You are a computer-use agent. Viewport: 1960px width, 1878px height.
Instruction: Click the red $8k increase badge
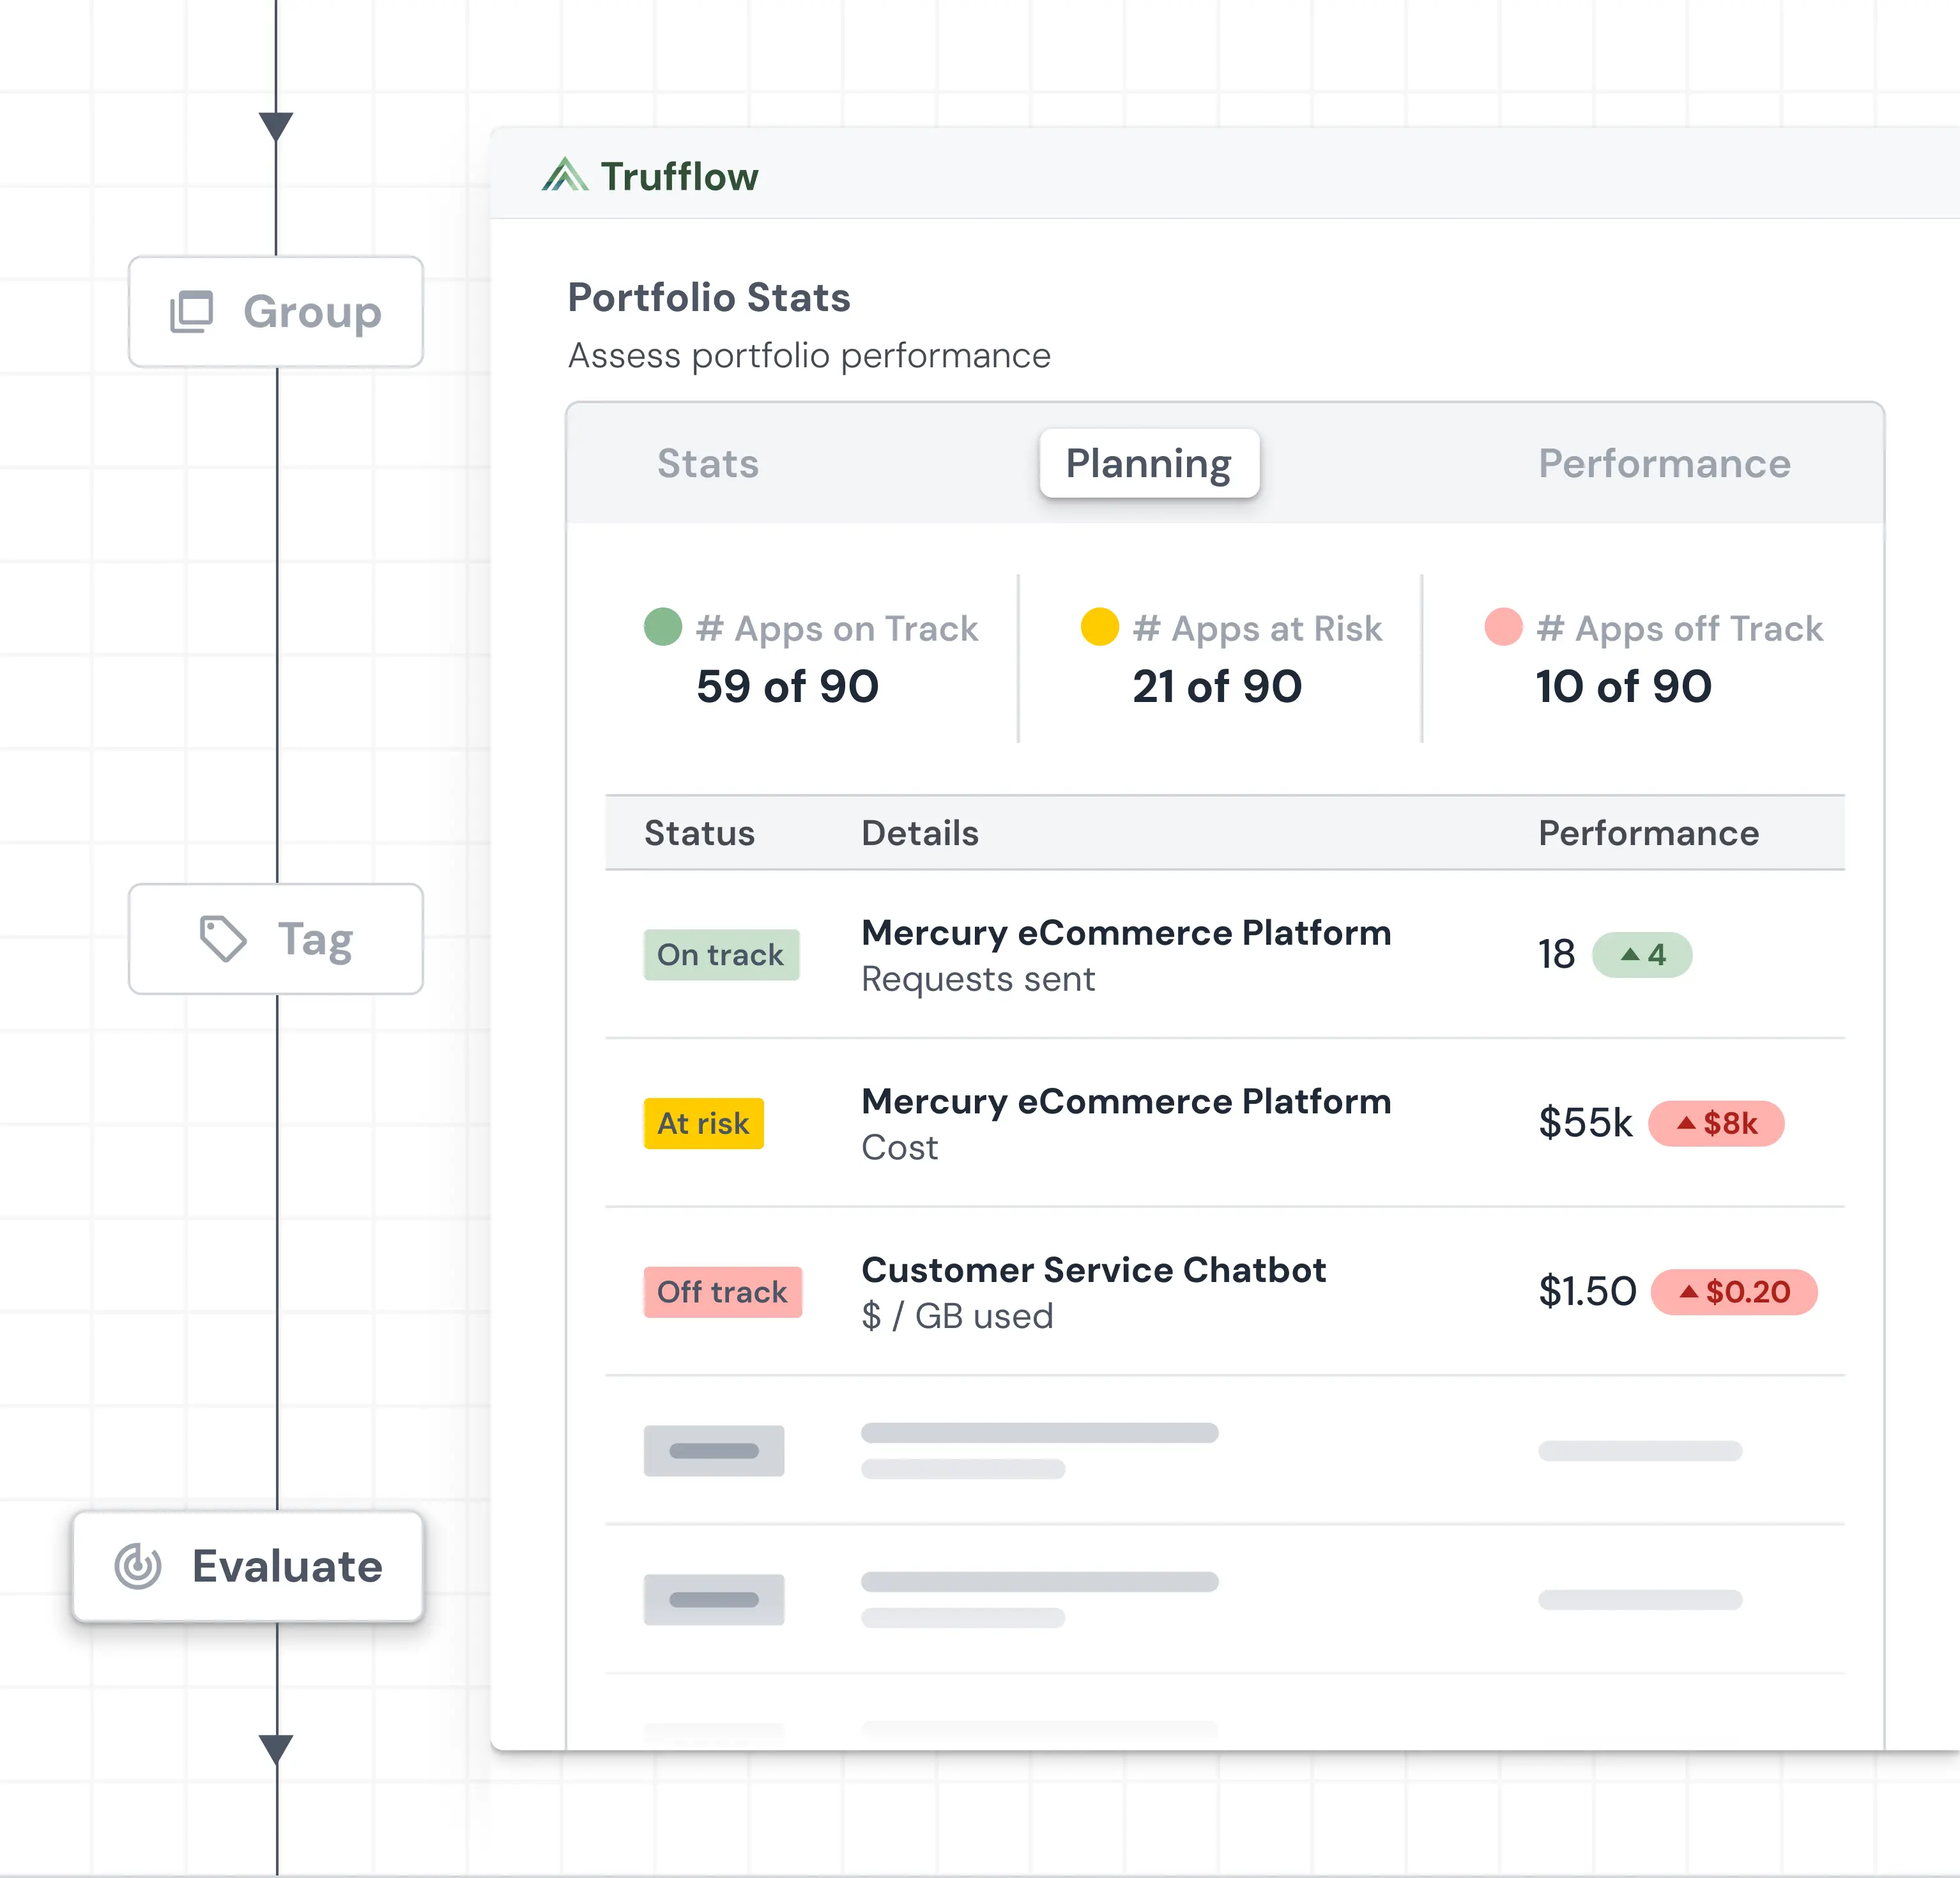point(1716,1123)
